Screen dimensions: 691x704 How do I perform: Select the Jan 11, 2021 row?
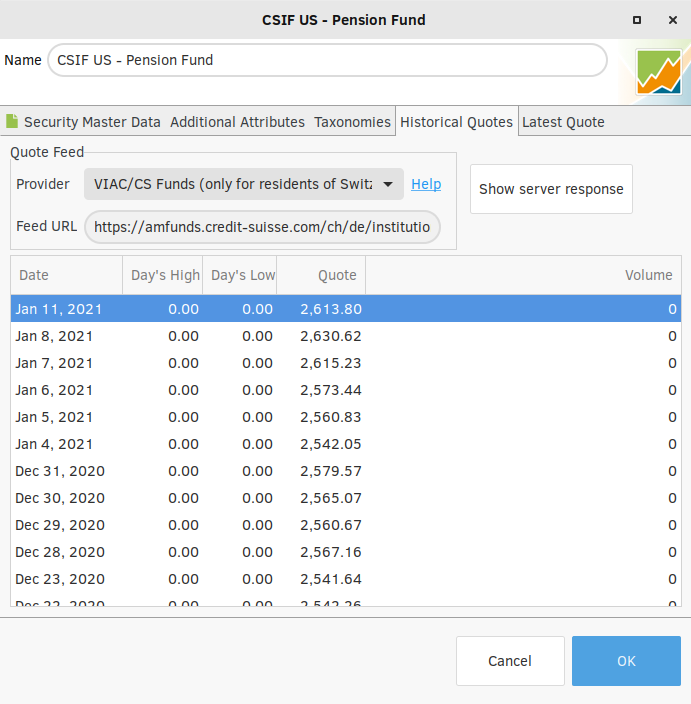pyautogui.click(x=346, y=309)
